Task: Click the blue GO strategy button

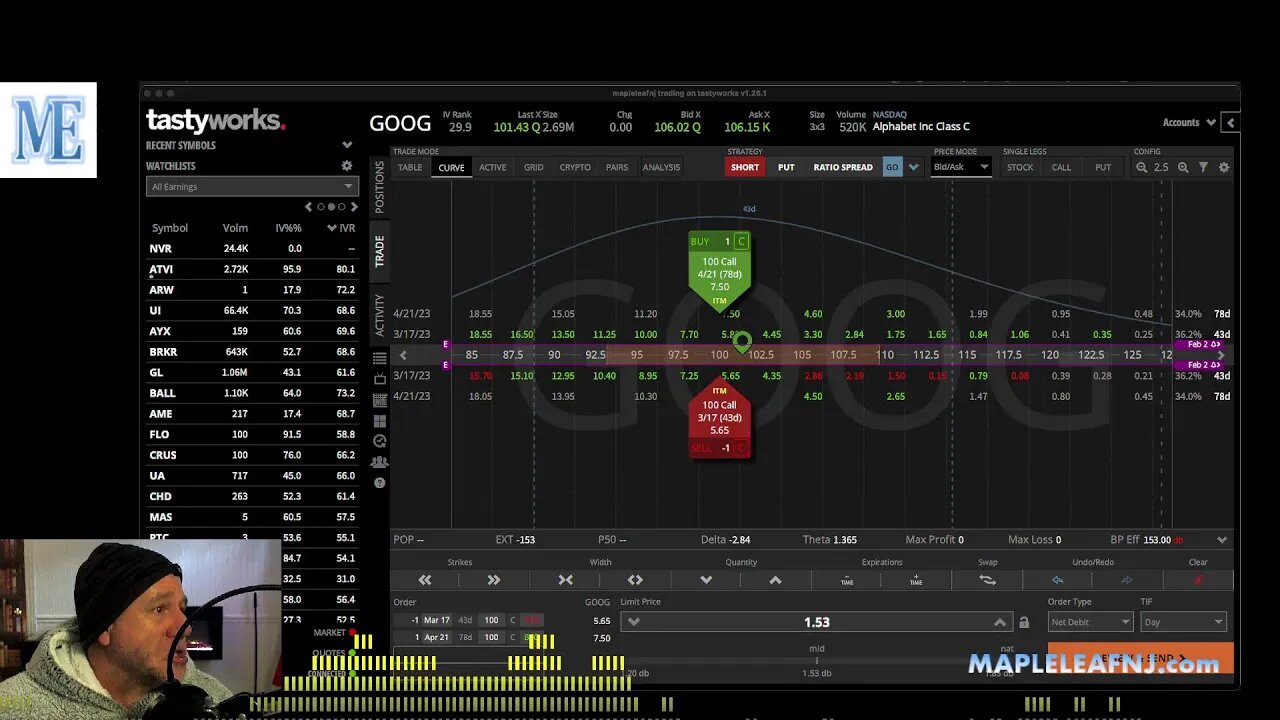Action: (892, 167)
